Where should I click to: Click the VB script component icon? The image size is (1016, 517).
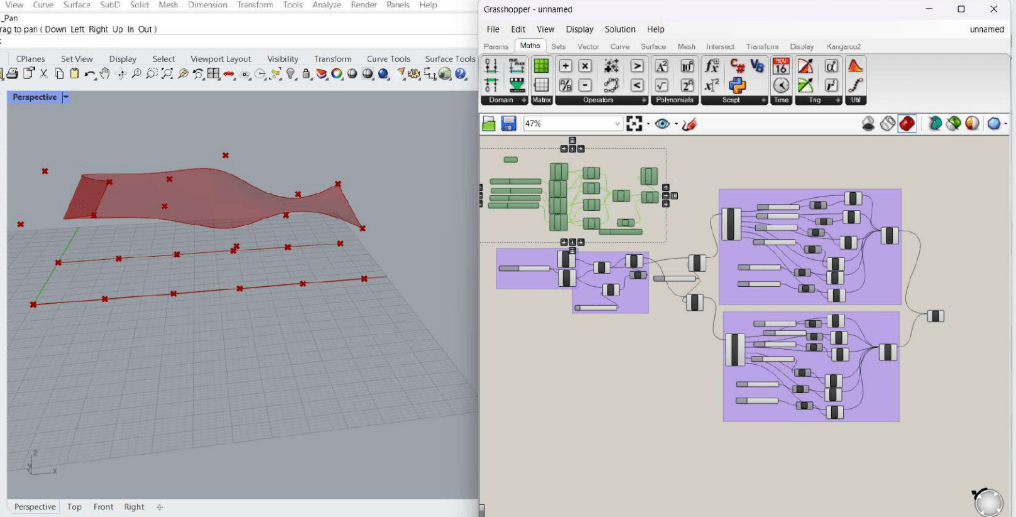(x=757, y=66)
